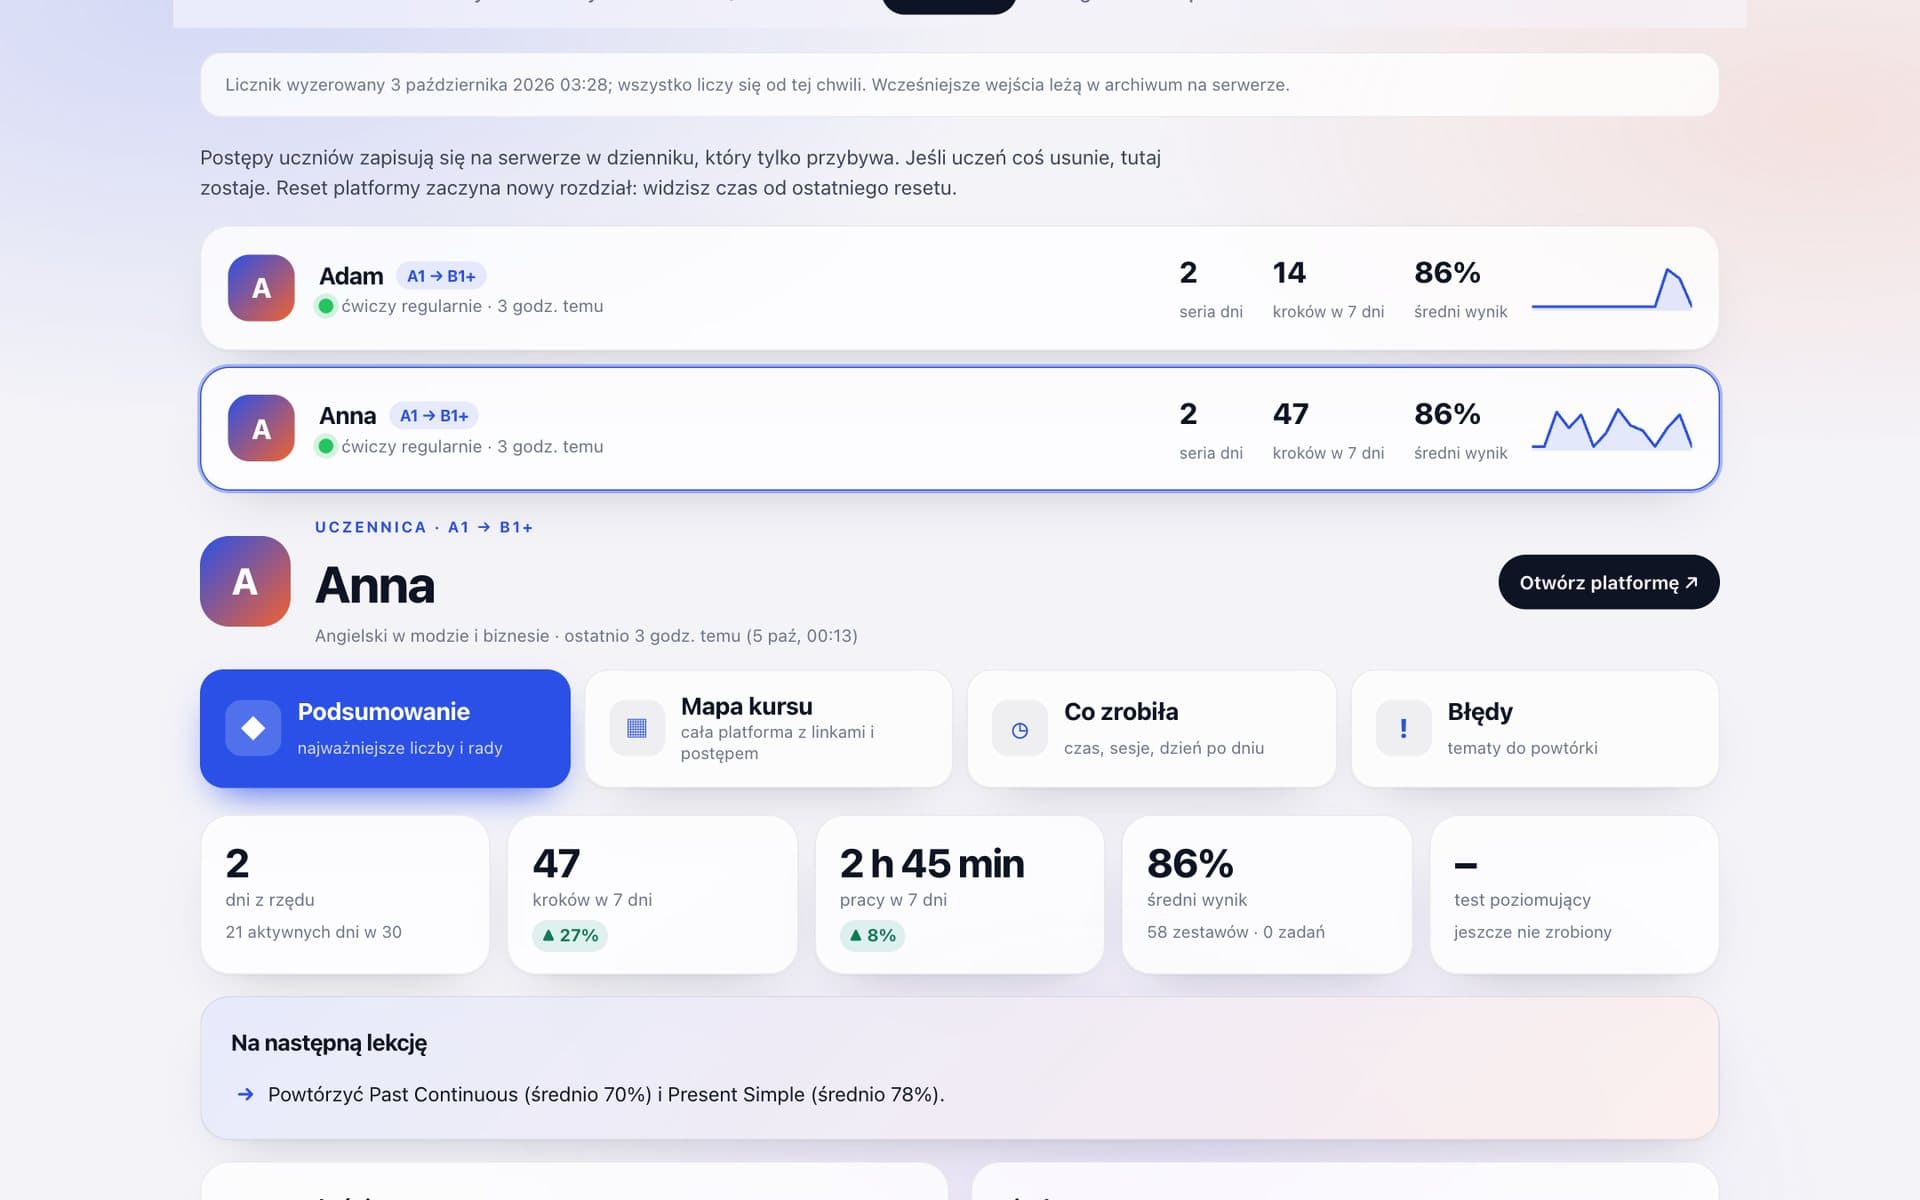Click the exclamation icon in Błędy tab

click(1403, 728)
